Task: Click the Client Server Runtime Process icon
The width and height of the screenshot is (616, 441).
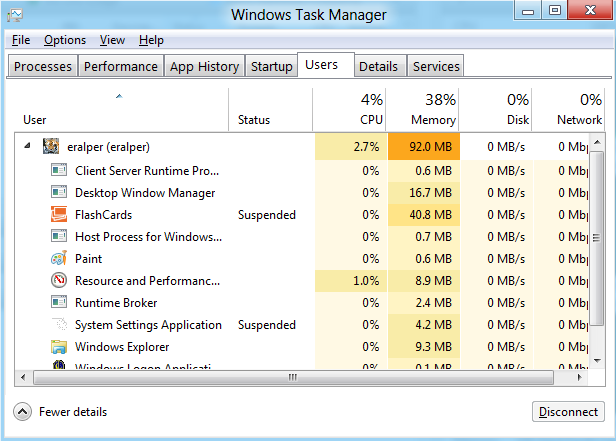Action: [x=59, y=170]
